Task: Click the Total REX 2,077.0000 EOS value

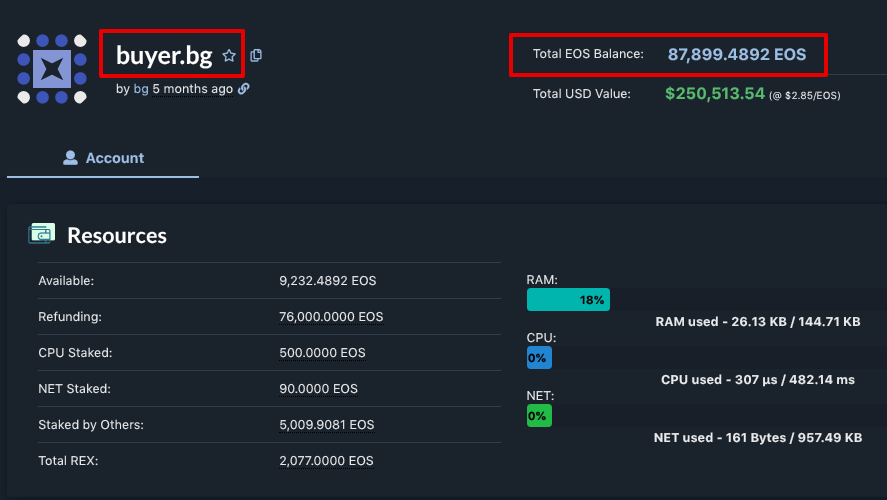Action: pos(326,461)
